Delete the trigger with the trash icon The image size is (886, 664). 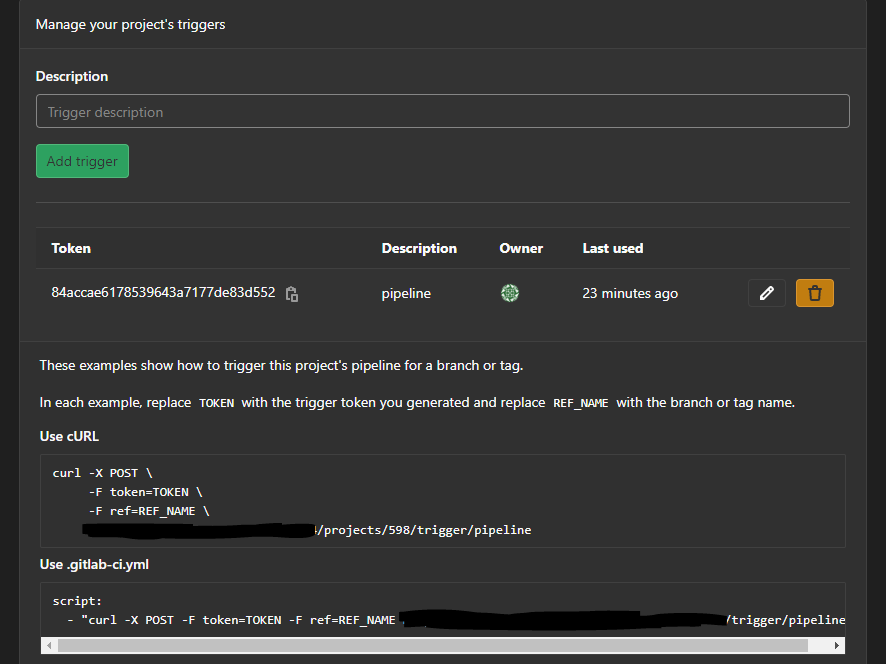814,292
